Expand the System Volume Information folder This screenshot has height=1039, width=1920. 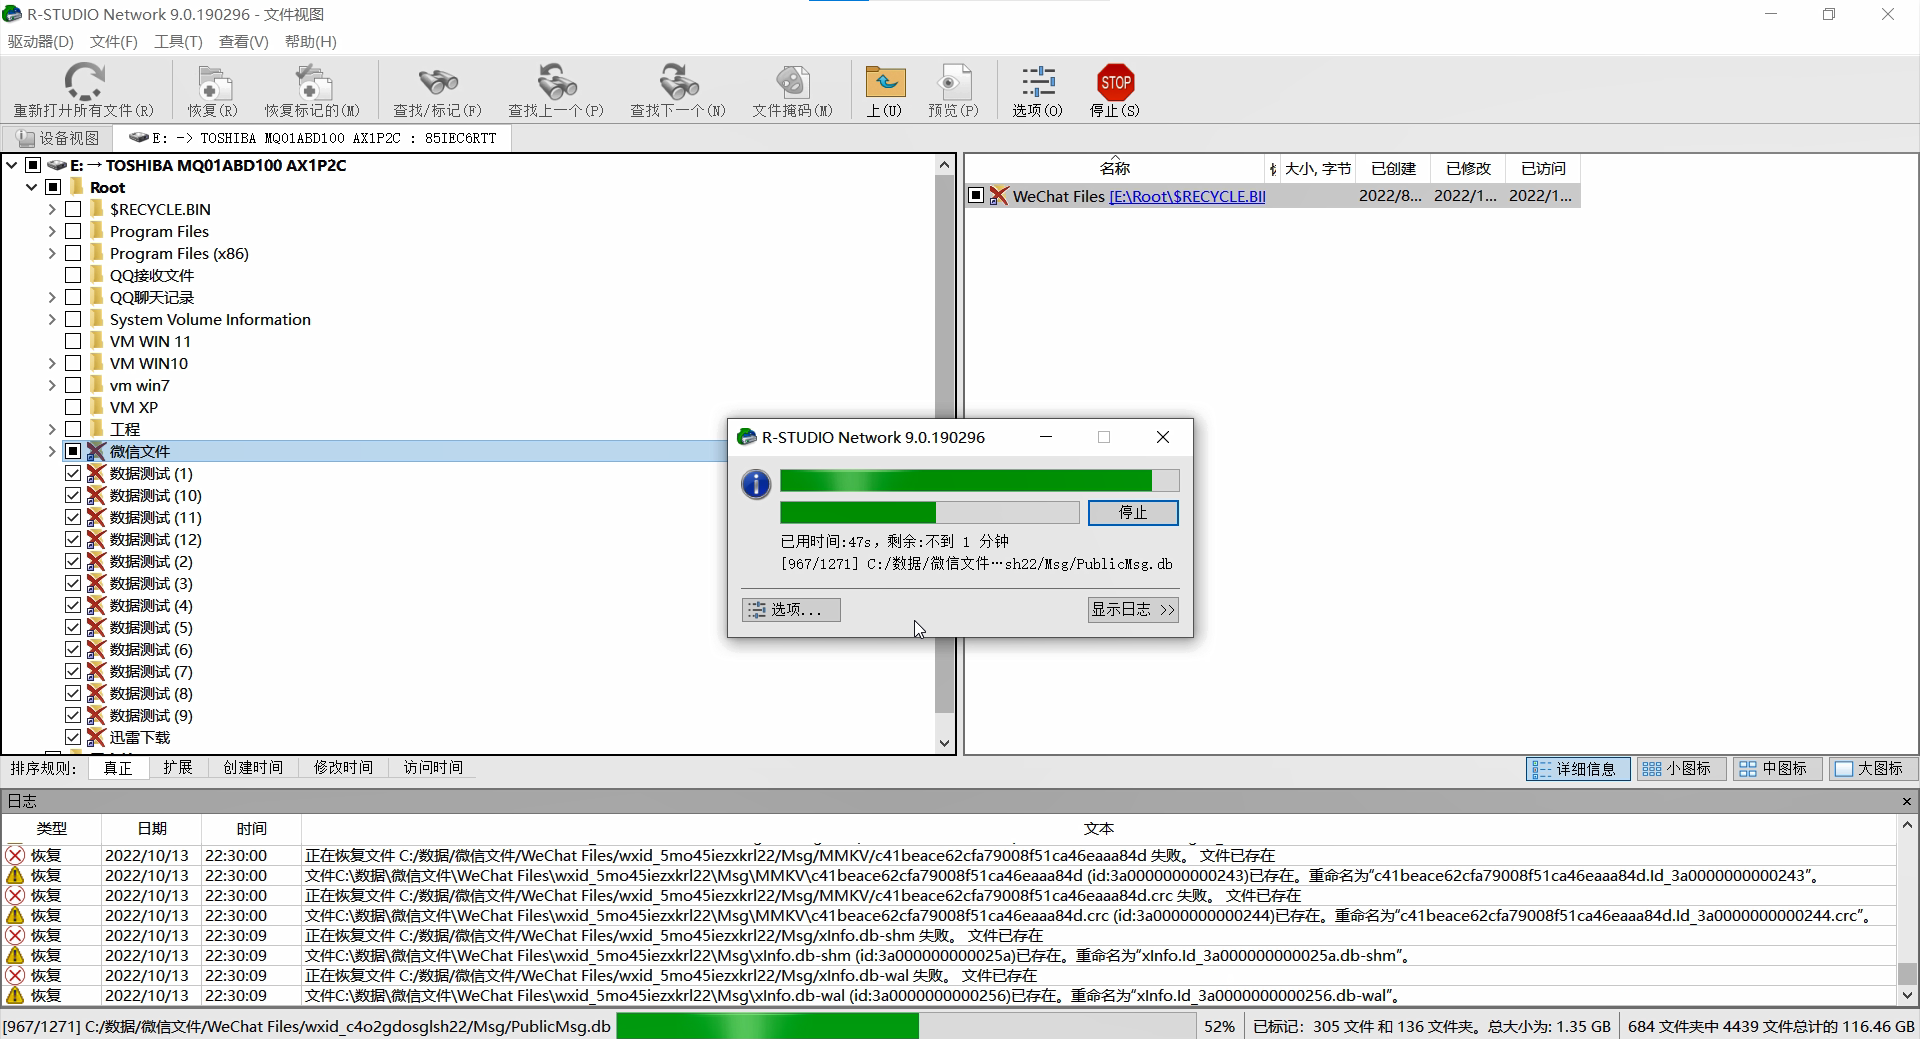52,319
